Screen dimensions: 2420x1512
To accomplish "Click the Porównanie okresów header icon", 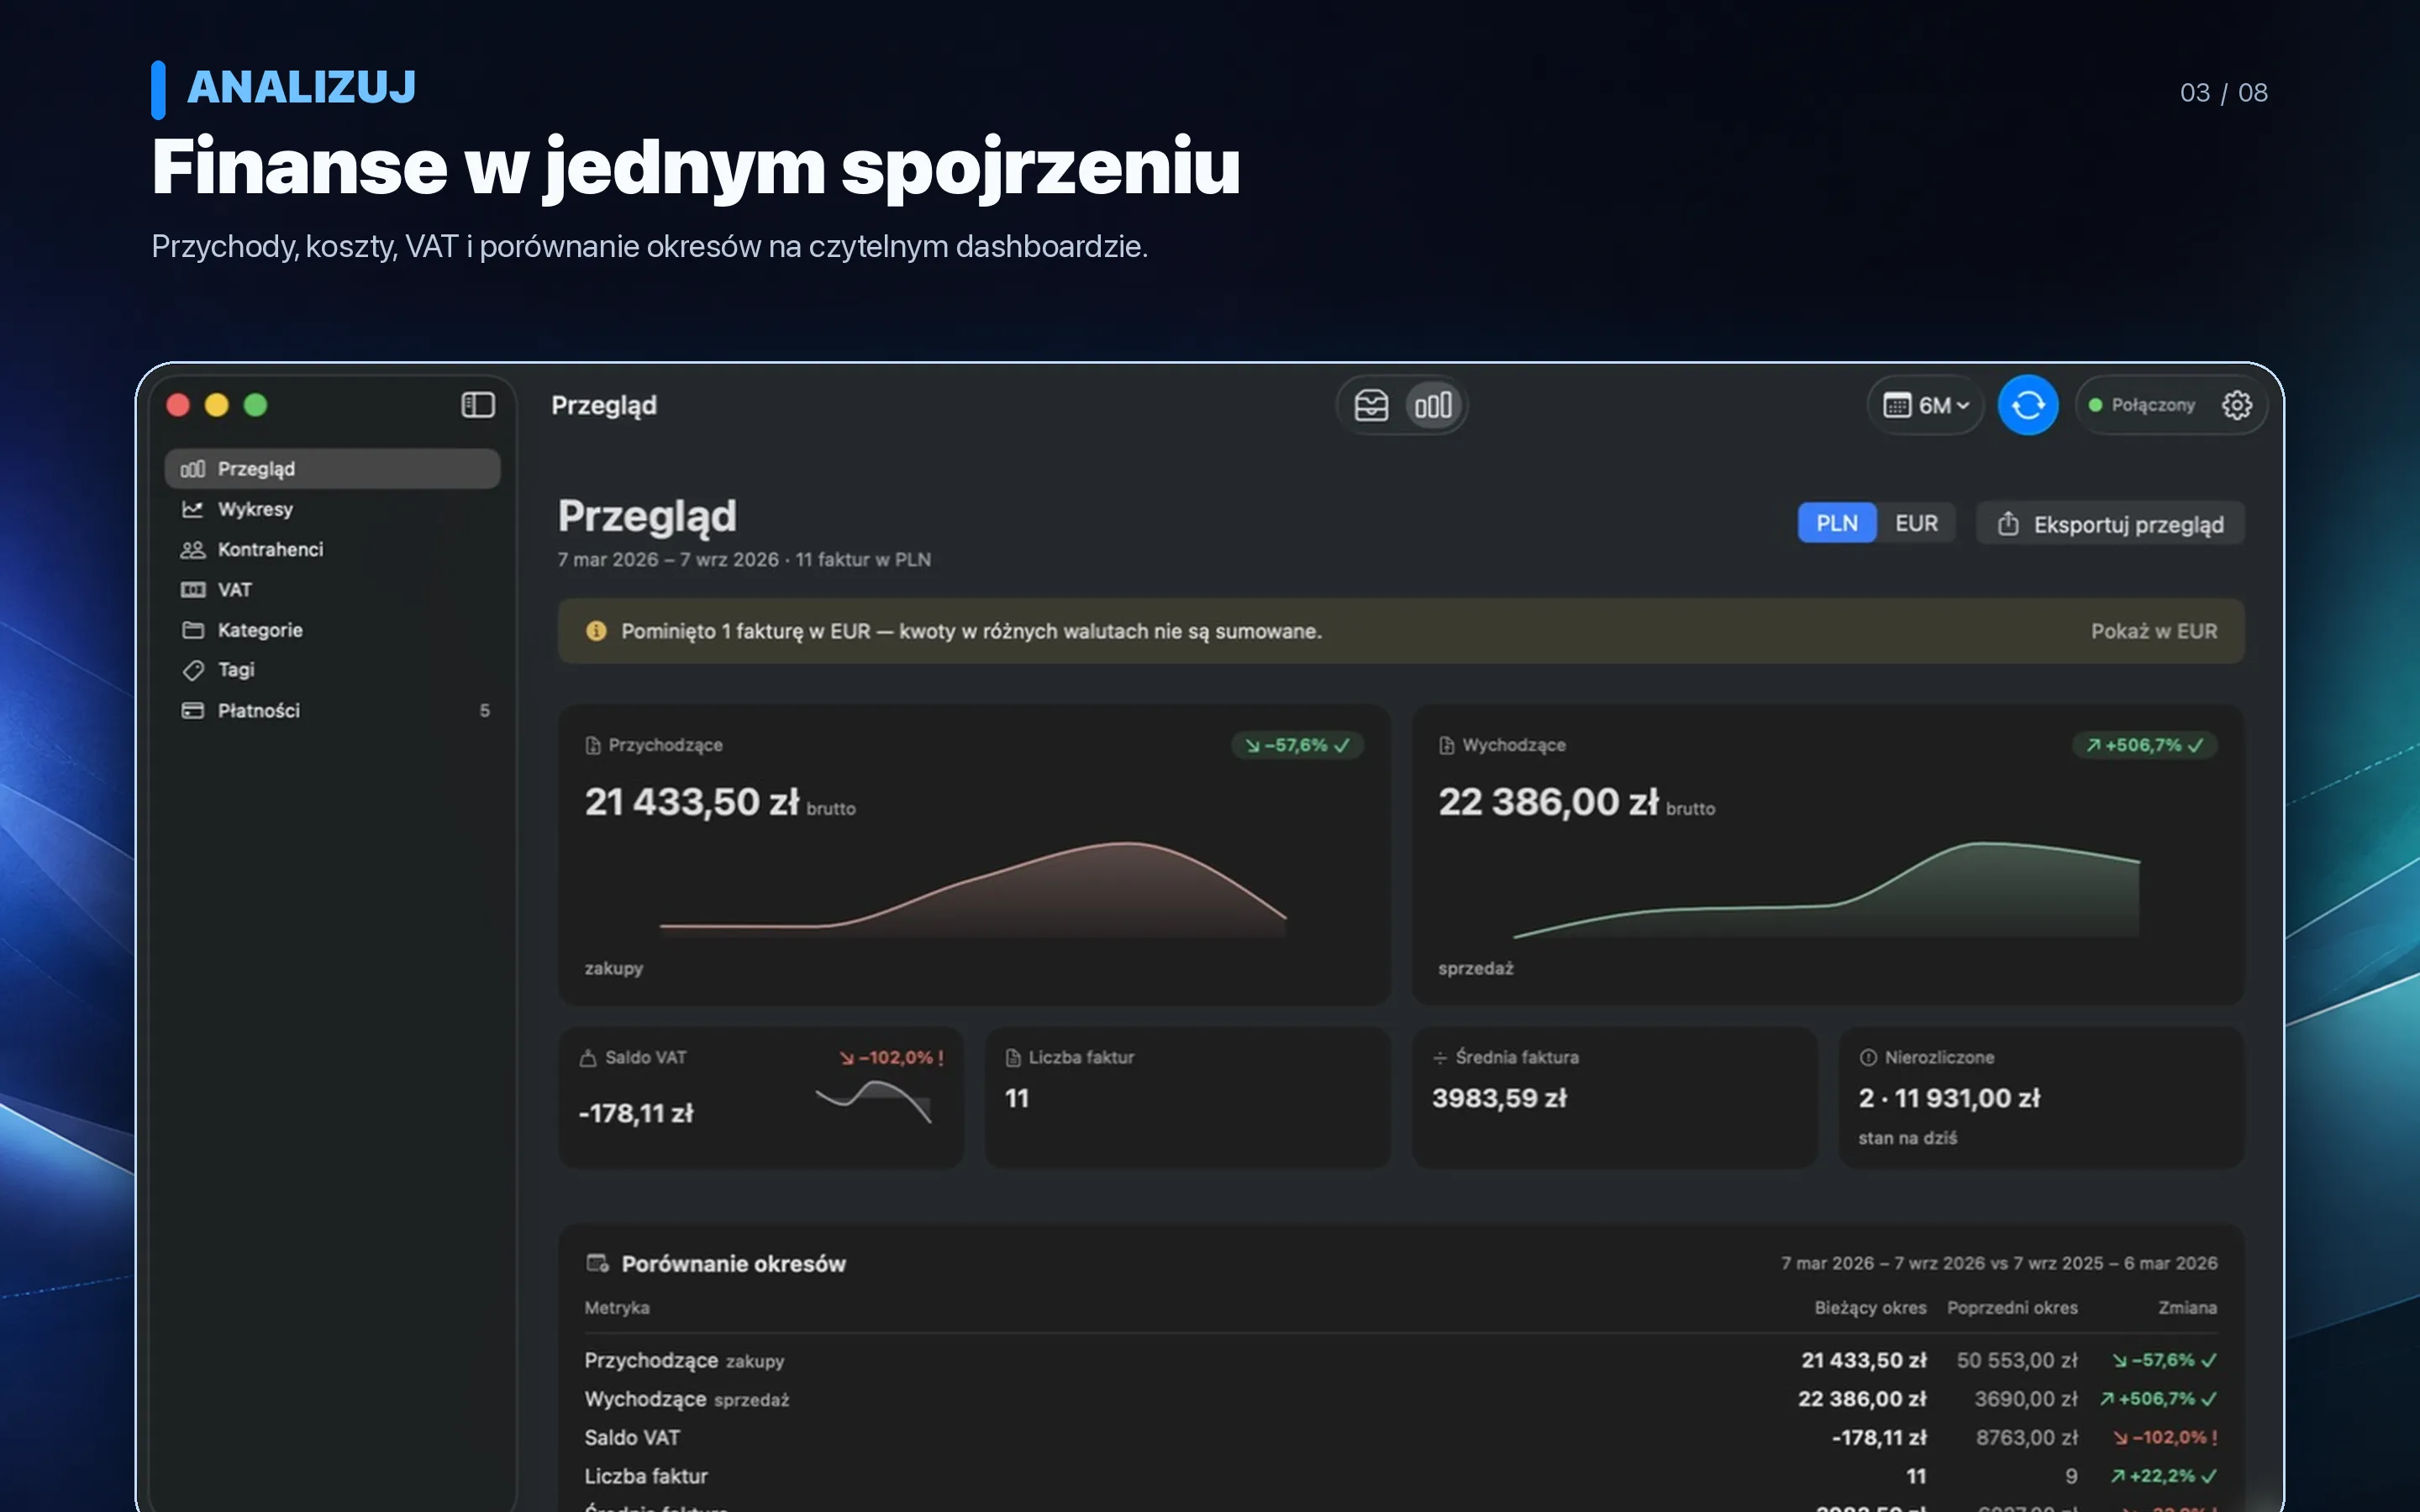I will coord(597,1263).
